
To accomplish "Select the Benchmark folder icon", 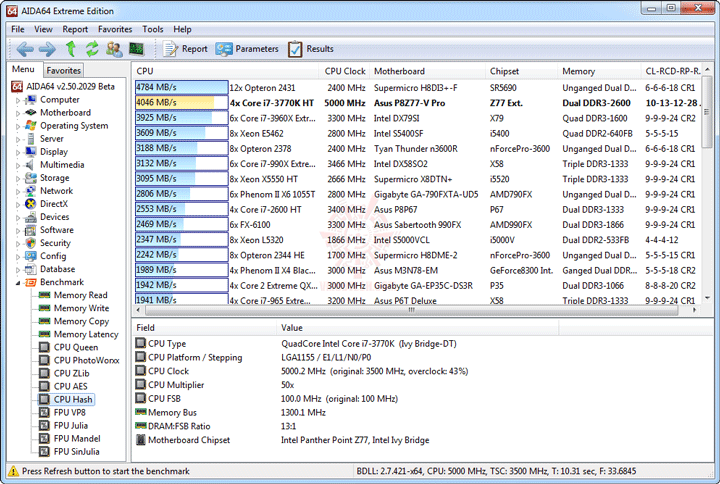I will pos(31,282).
